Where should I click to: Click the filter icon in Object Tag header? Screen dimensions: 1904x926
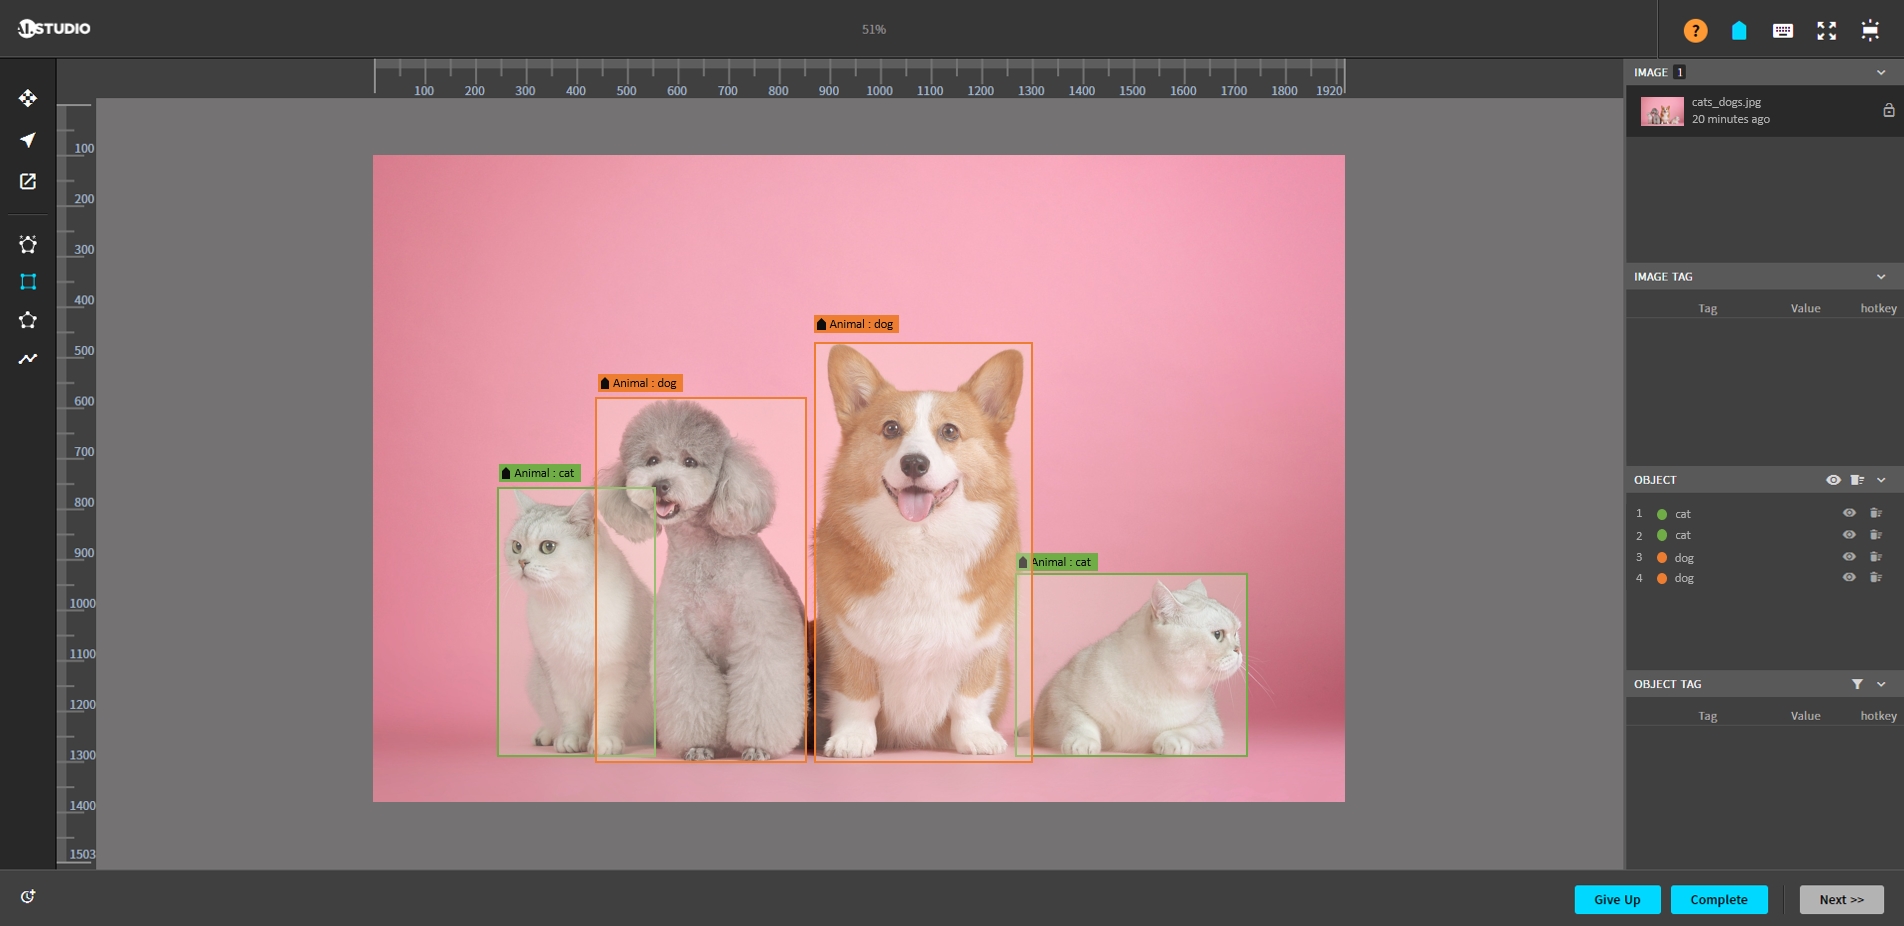tap(1857, 684)
